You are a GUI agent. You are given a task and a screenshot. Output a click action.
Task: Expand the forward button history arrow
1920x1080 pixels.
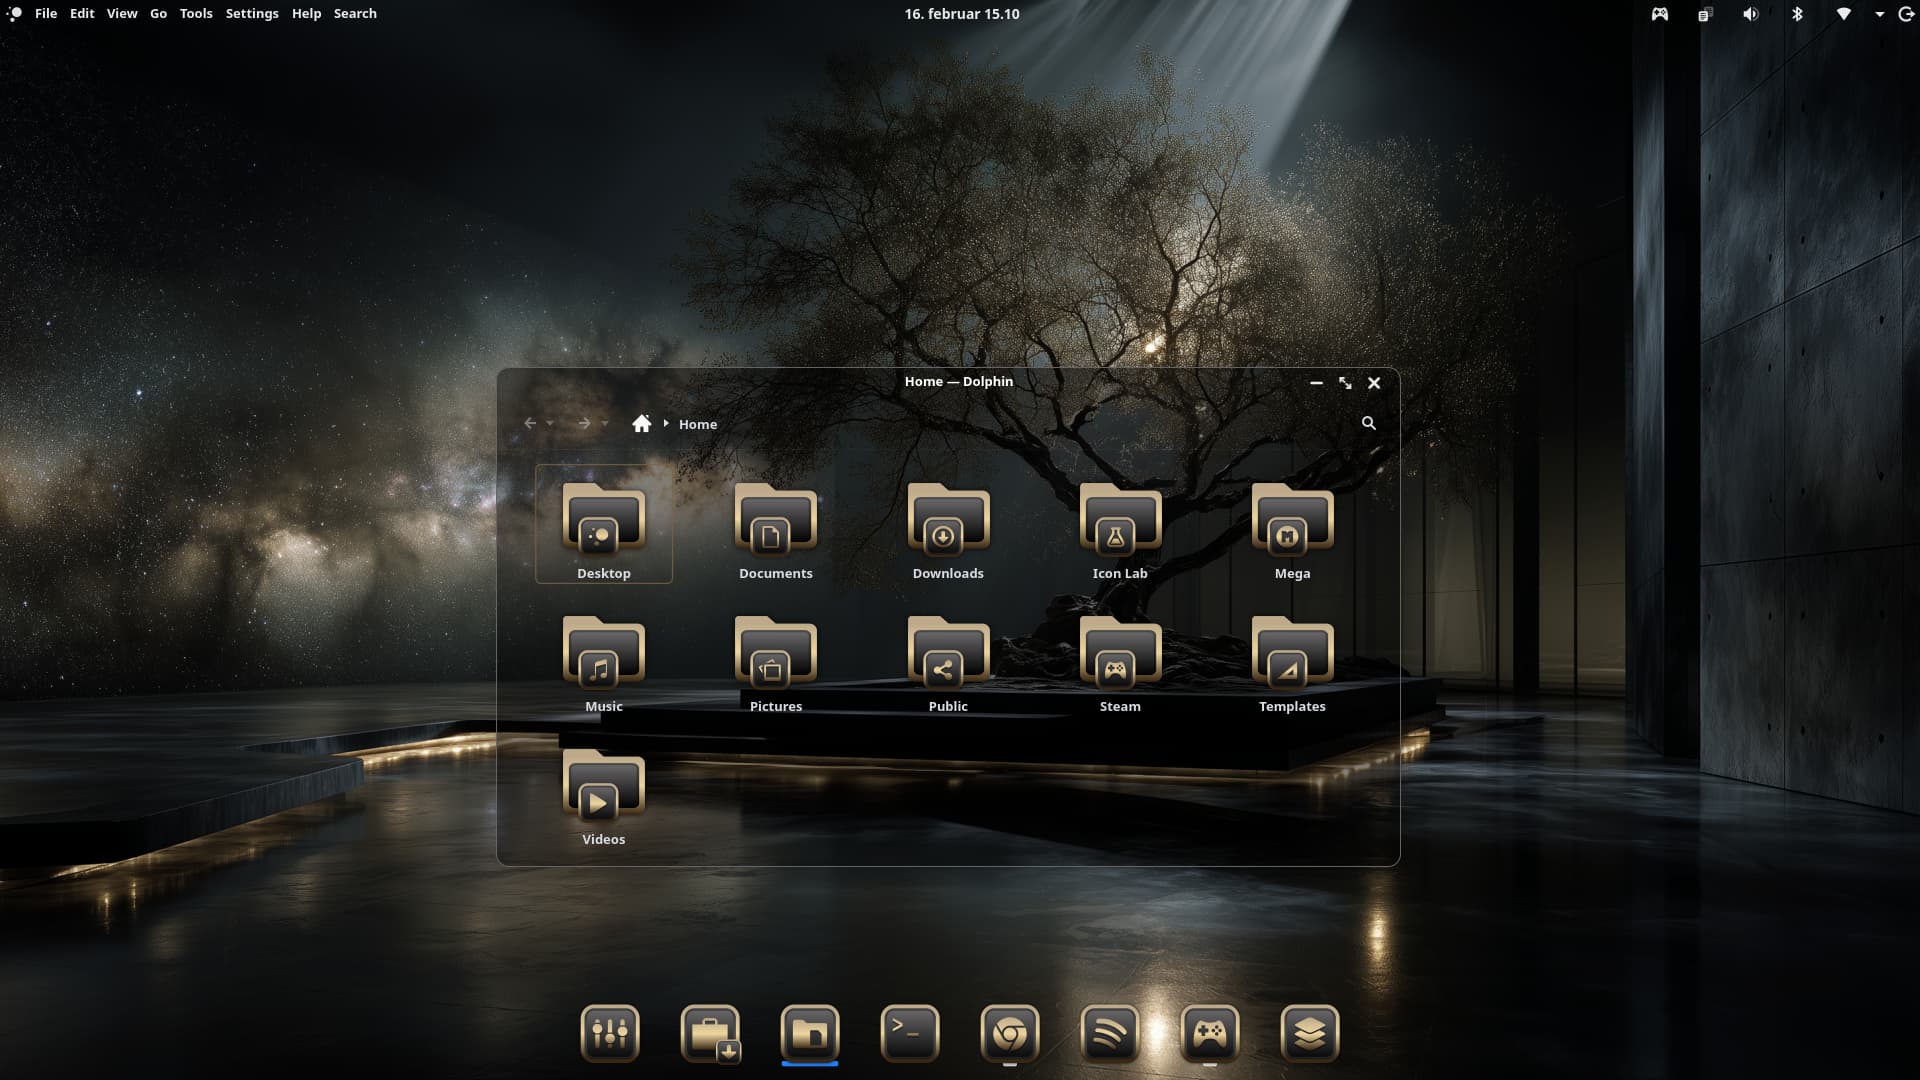(604, 424)
